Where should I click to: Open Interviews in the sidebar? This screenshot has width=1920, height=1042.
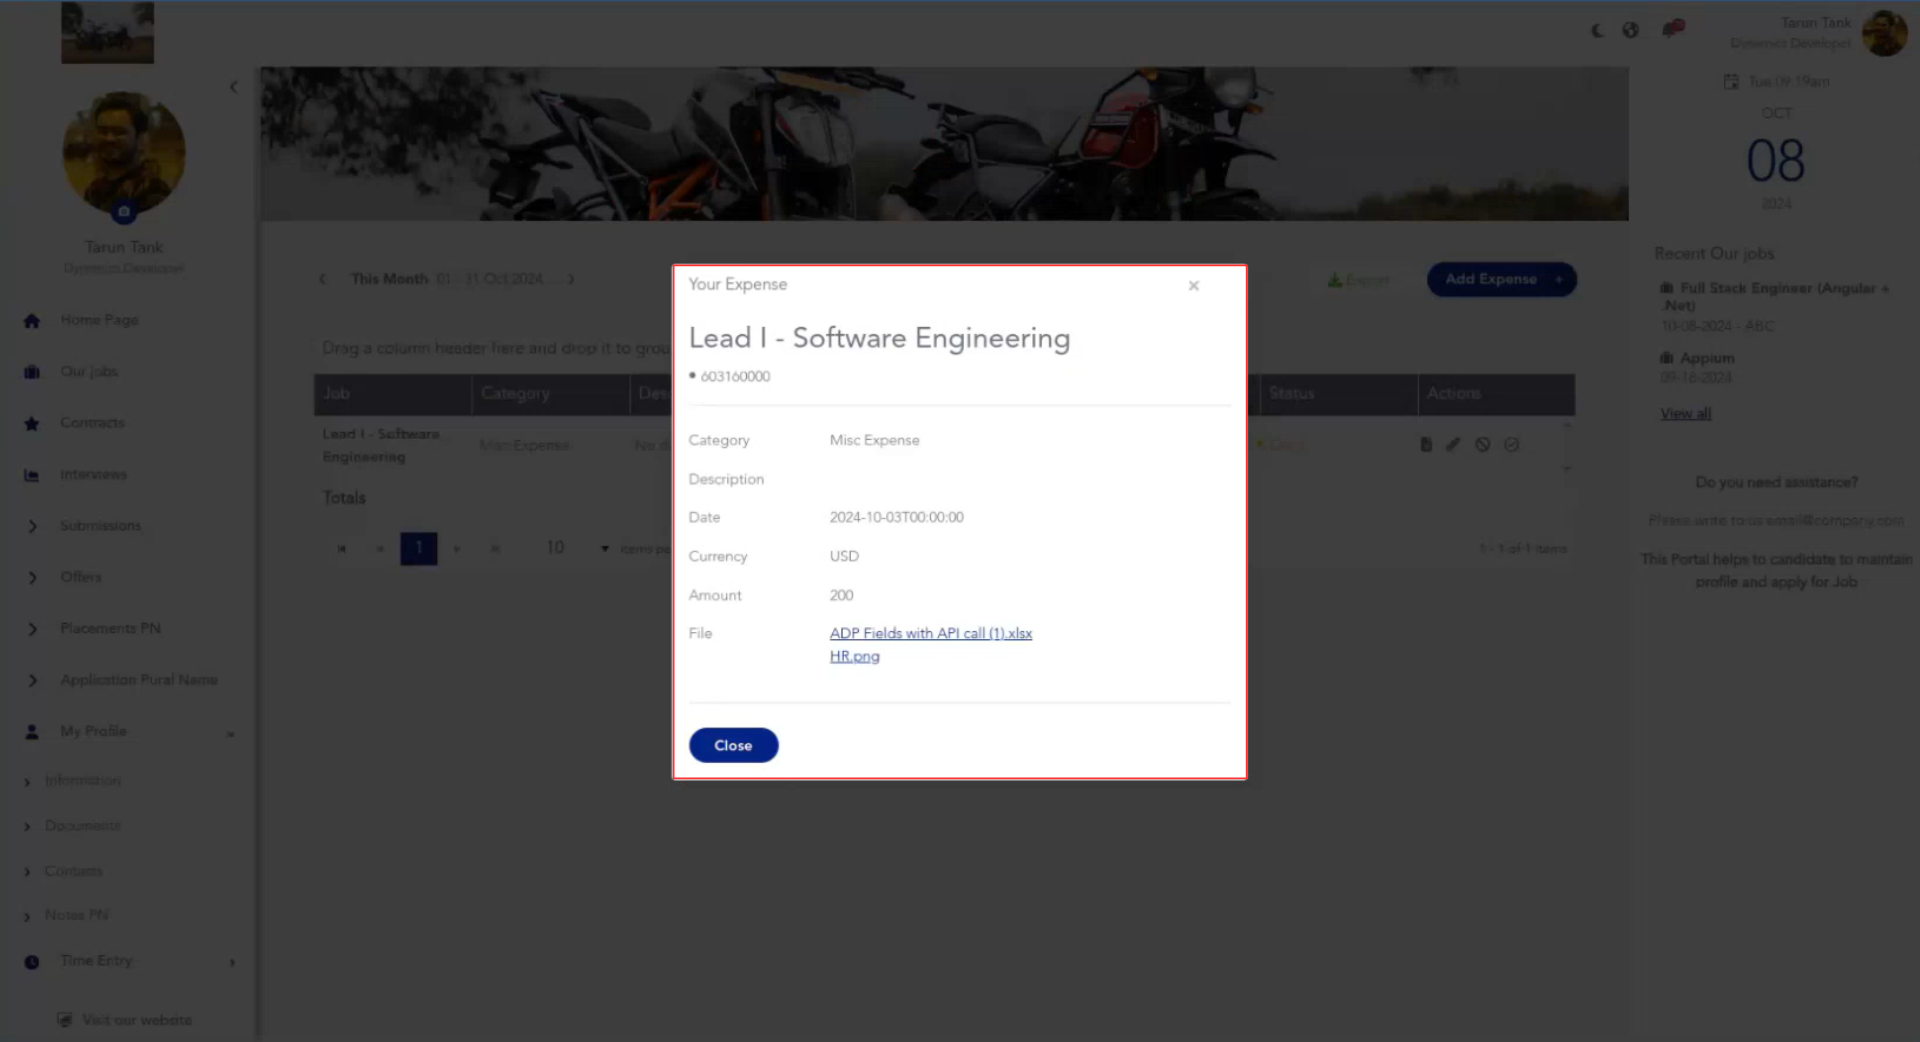(93, 474)
